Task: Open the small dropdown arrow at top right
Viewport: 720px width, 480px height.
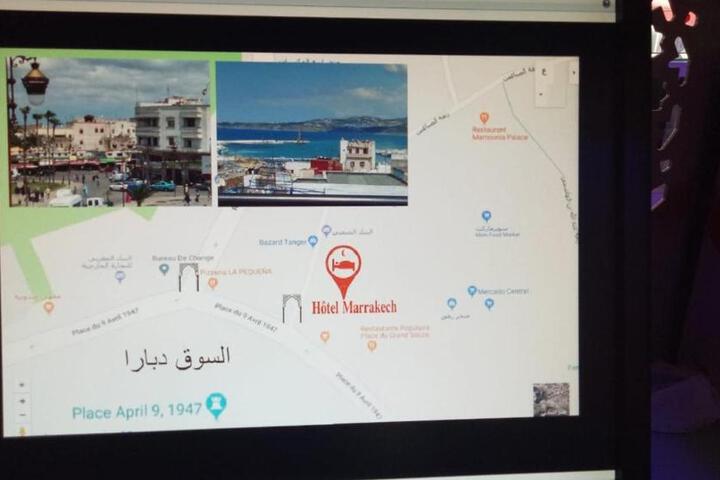Action: click(574, 72)
